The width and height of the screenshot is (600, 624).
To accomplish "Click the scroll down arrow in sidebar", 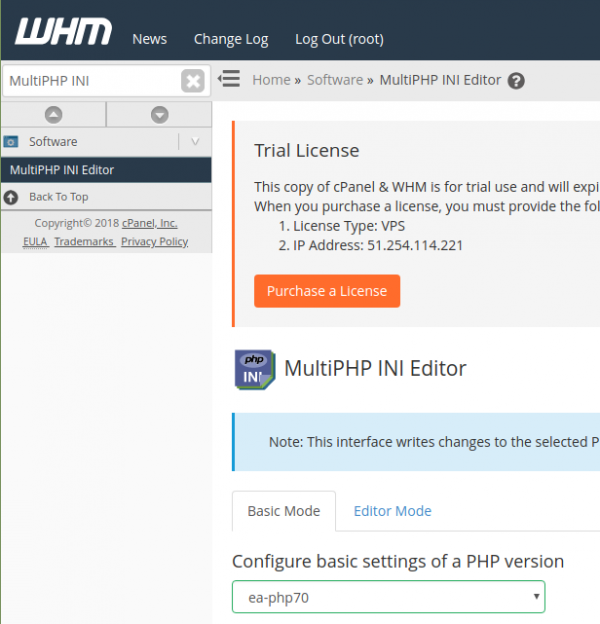I will click(159, 114).
